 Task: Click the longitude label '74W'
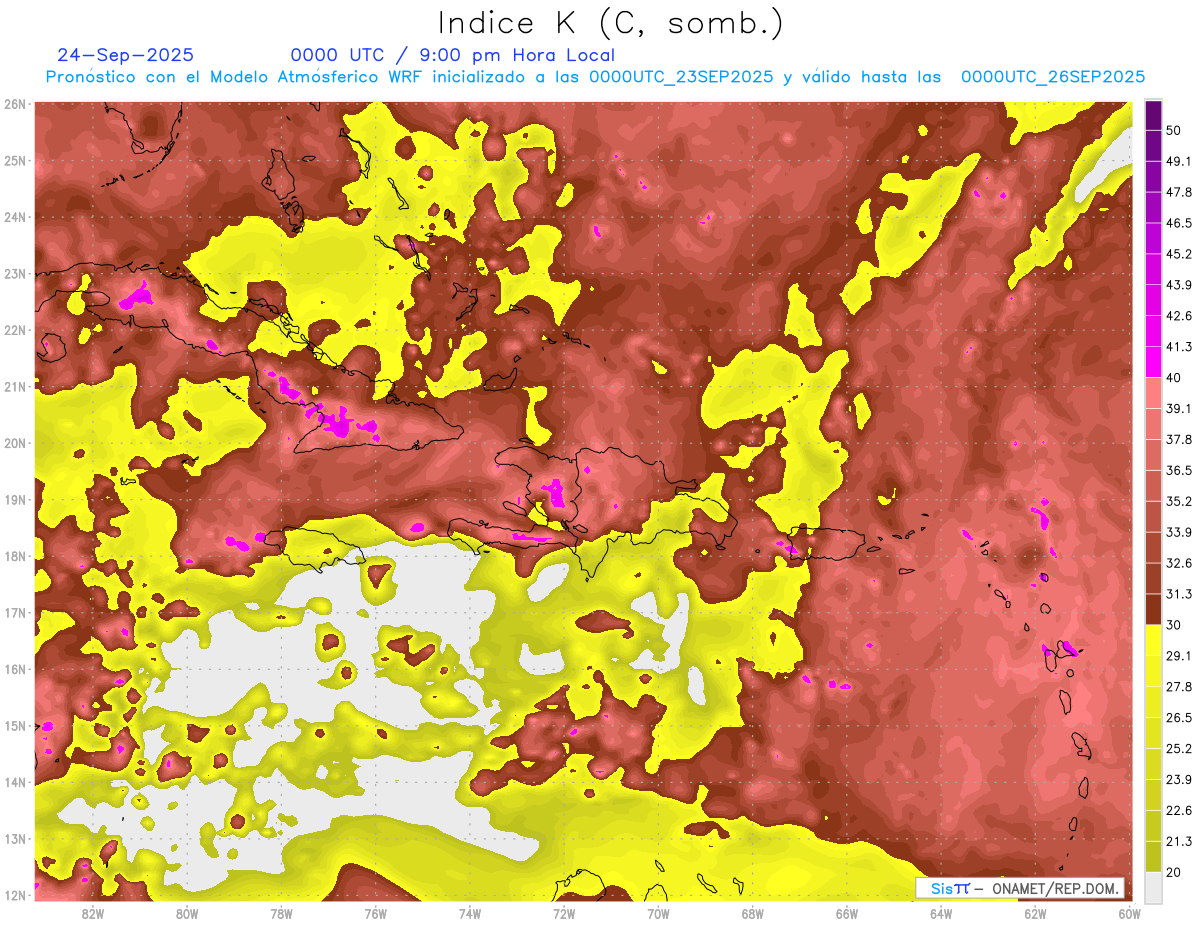[x=470, y=913]
